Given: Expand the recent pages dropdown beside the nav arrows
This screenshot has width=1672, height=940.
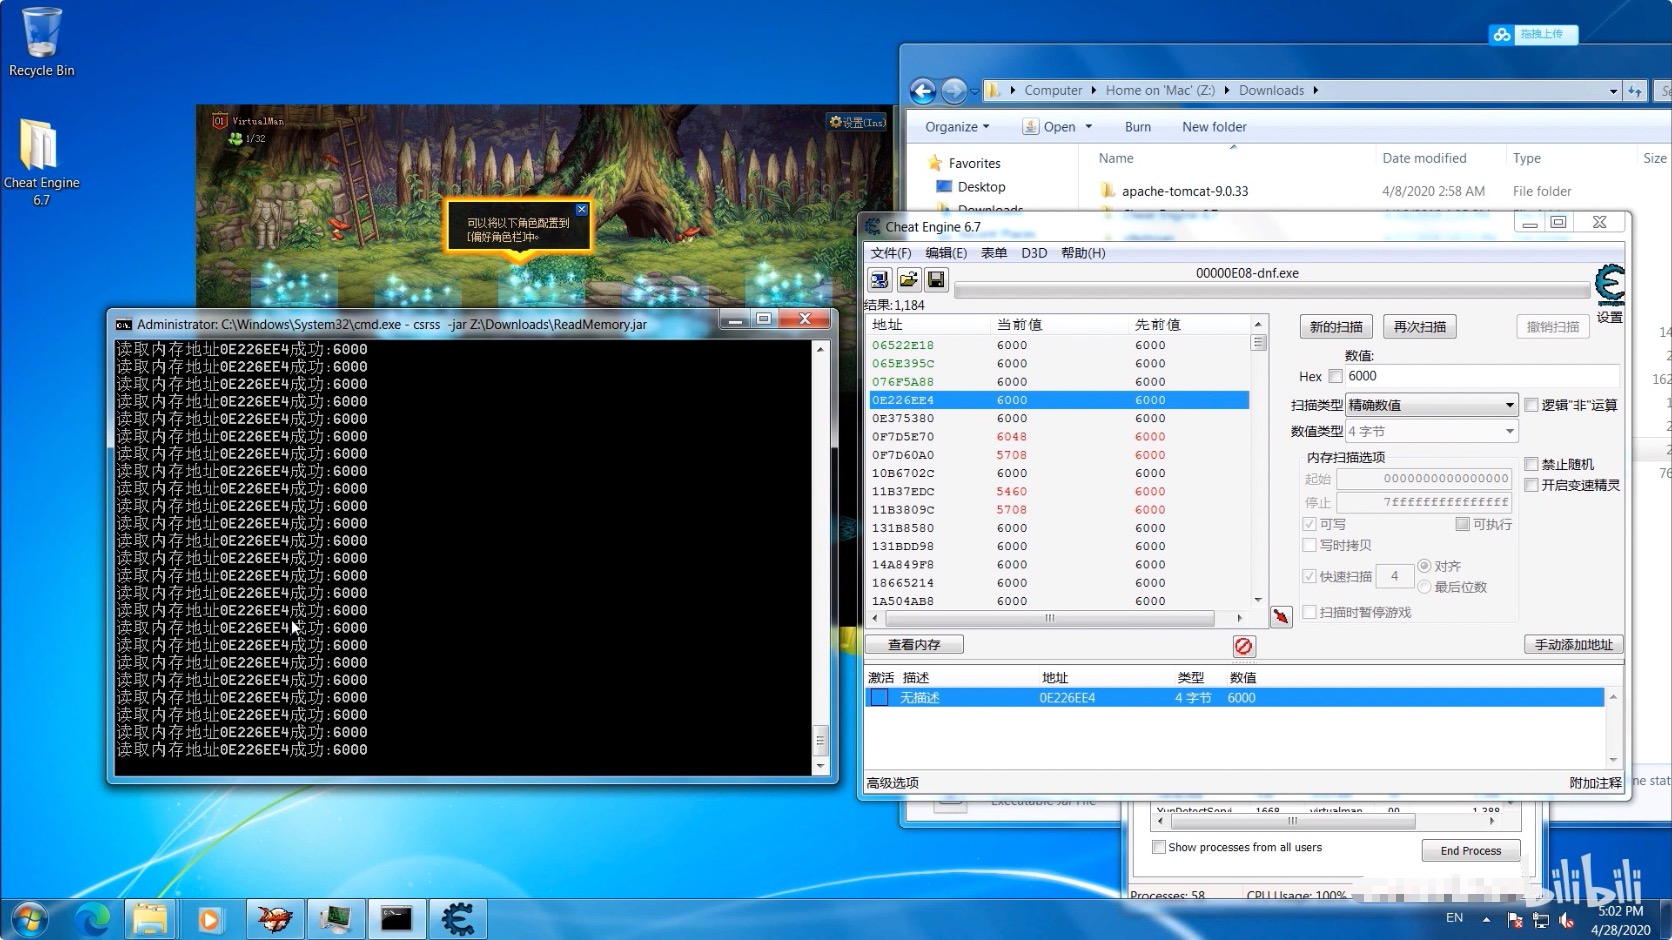Looking at the screenshot, I should 975,91.
